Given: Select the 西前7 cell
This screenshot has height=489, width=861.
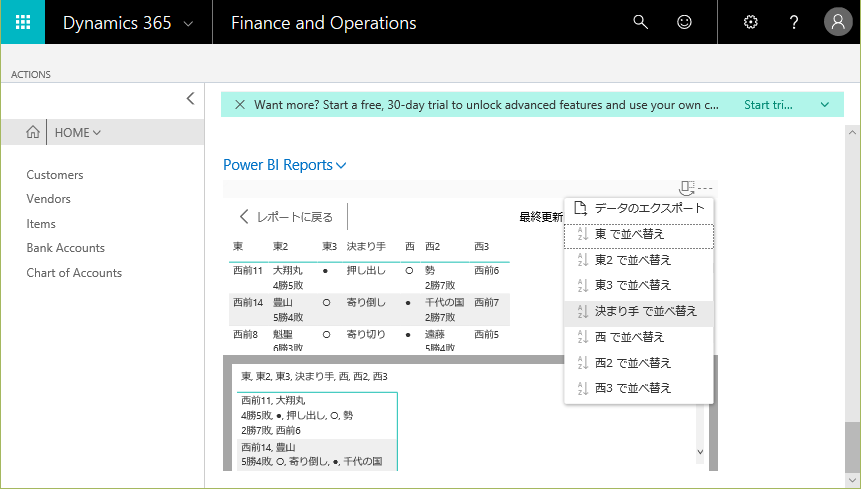Looking at the screenshot, I should point(487,302).
